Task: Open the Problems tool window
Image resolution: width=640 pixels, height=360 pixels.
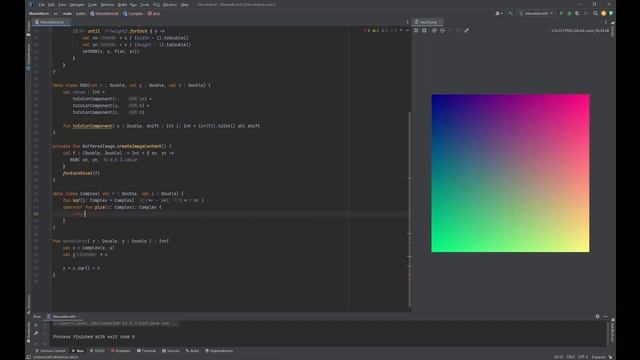Action: pos(121,351)
